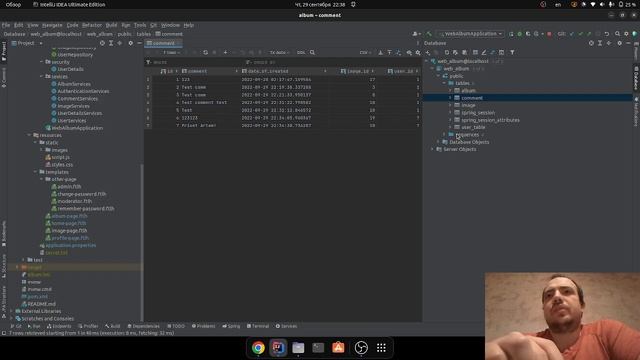Open the Services tool window

coord(287,326)
